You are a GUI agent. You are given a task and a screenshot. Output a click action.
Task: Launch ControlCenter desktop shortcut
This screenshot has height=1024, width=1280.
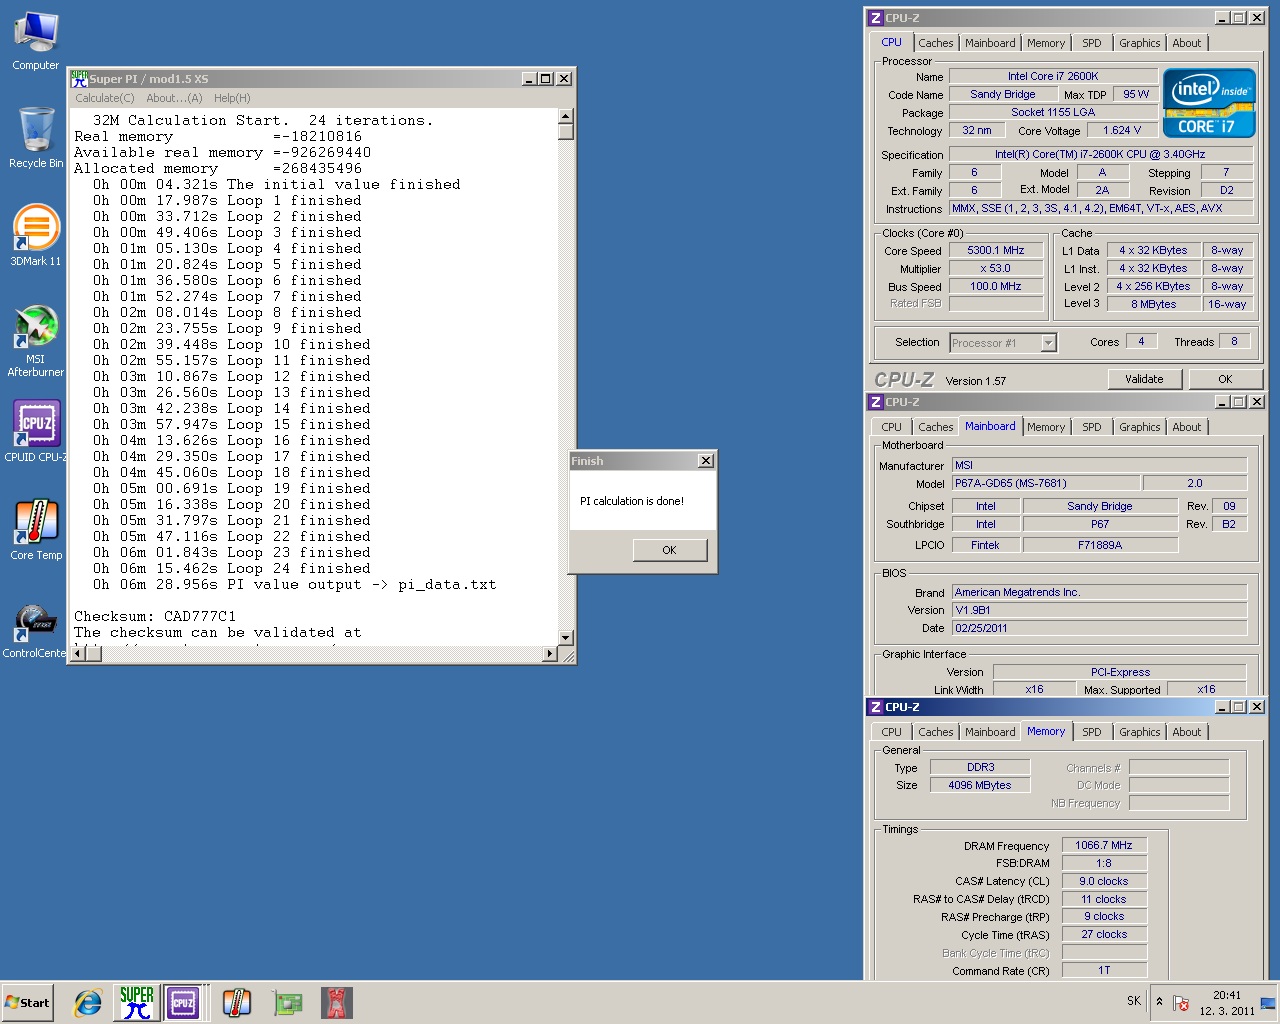pos(34,631)
